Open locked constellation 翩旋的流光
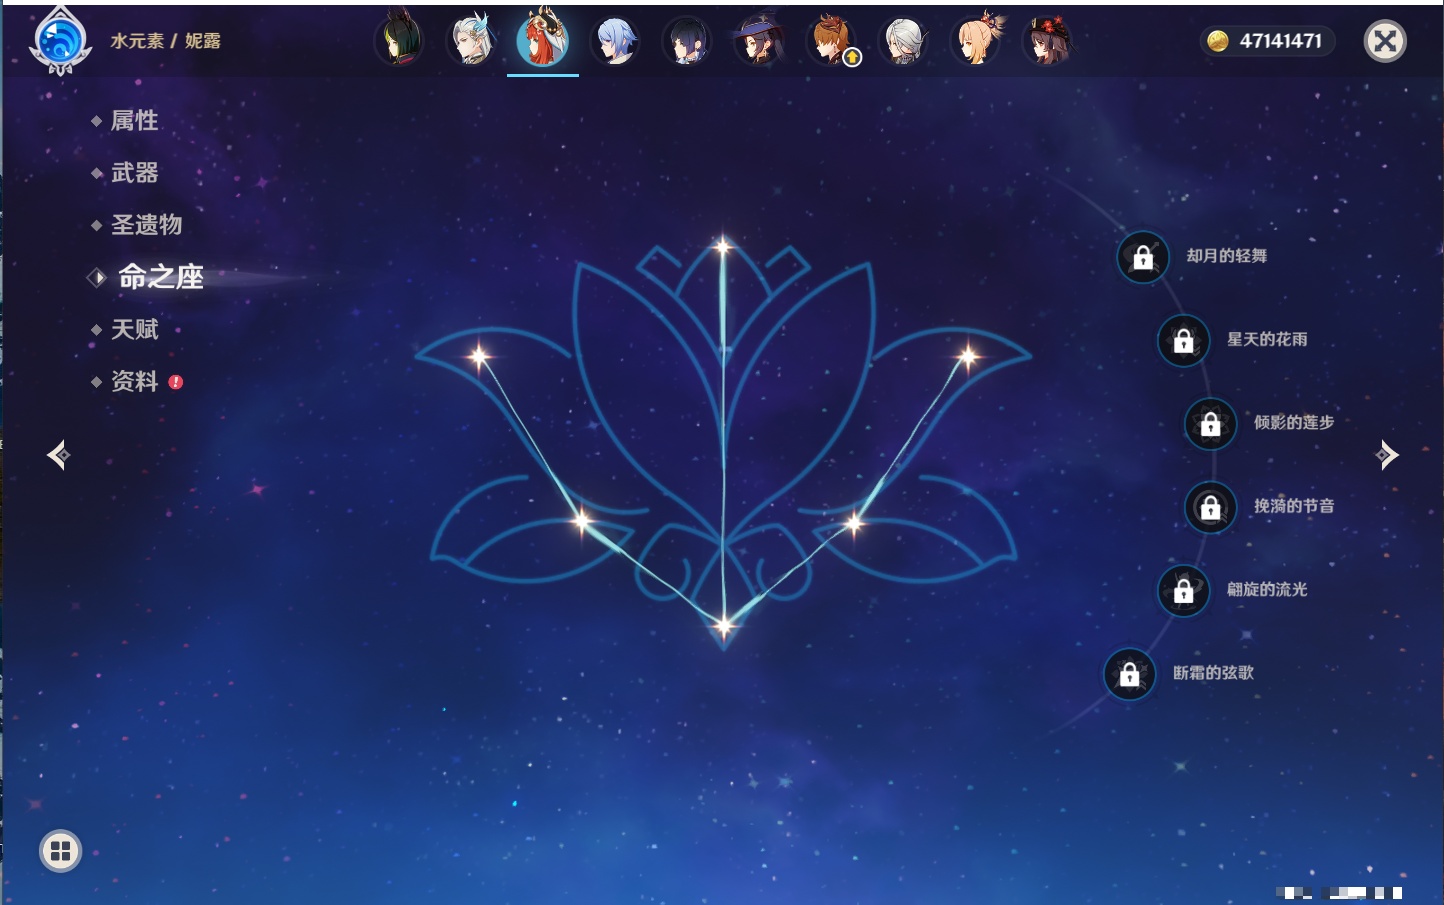1444x905 pixels. (1183, 590)
